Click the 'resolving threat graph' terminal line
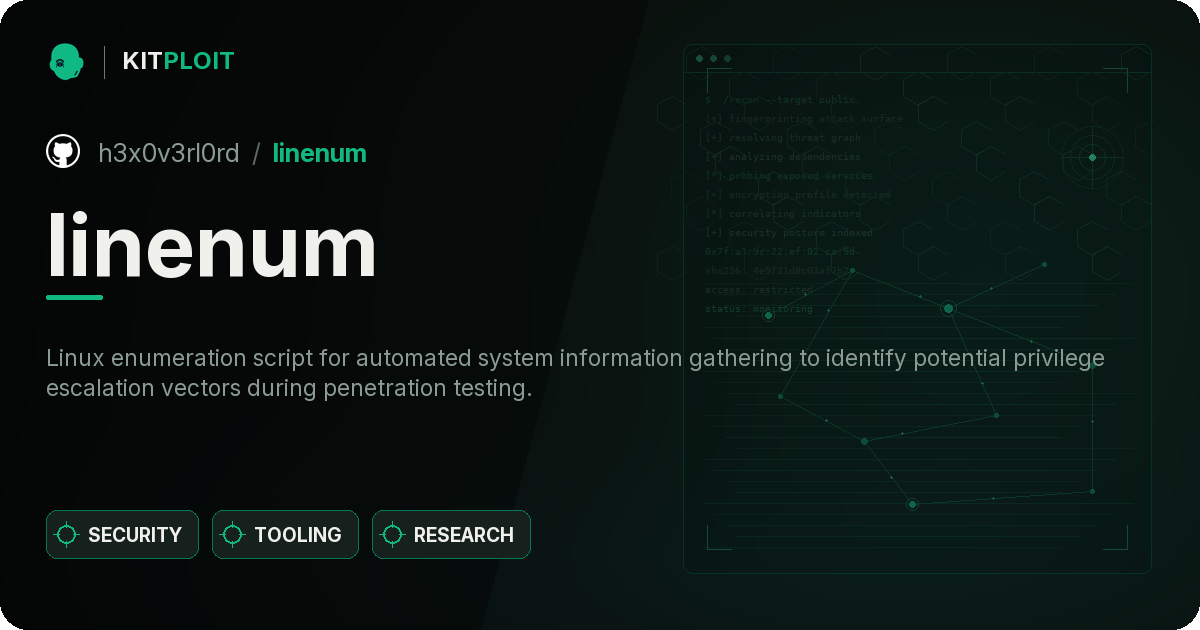This screenshot has height=630, width=1200. 782,138
